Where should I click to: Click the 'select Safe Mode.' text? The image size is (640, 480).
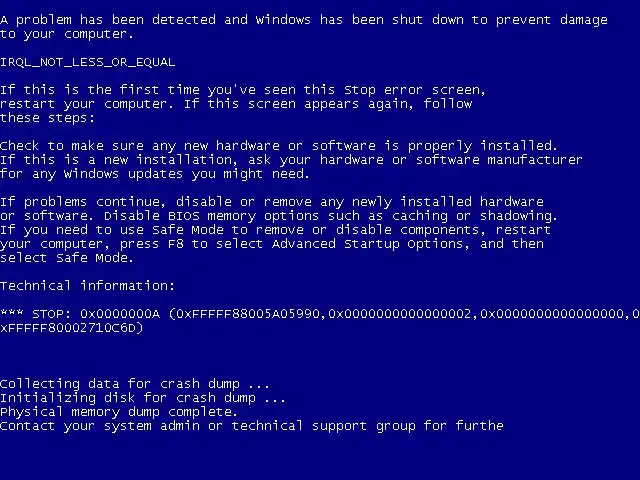pos(67,258)
